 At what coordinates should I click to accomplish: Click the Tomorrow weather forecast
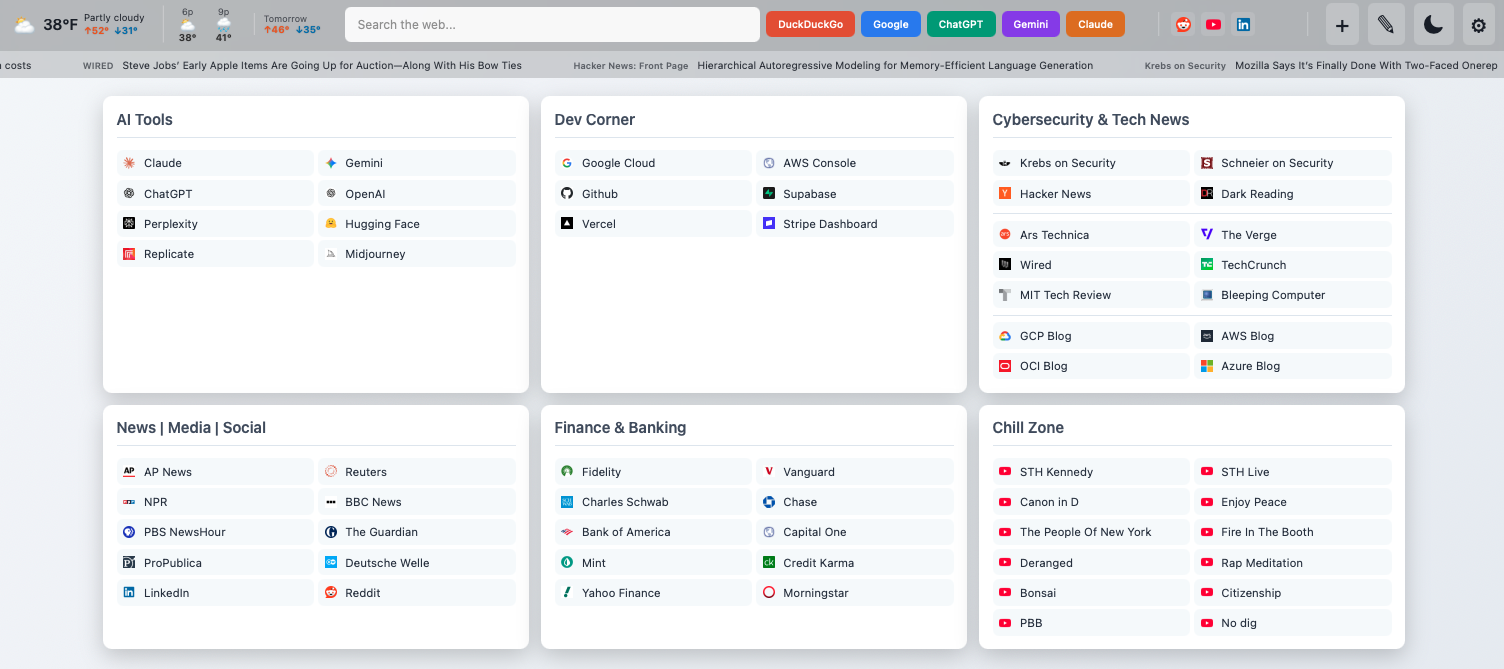[x=292, y=25]
